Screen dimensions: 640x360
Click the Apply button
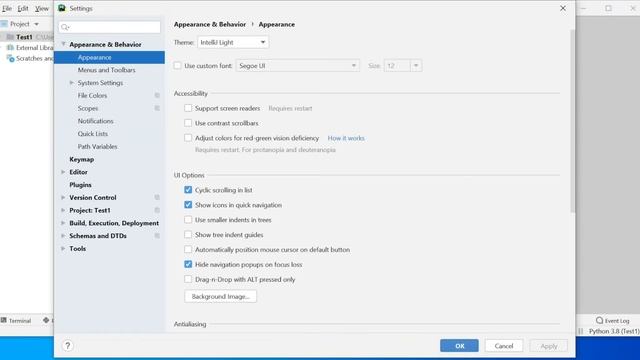pos(549,346)
